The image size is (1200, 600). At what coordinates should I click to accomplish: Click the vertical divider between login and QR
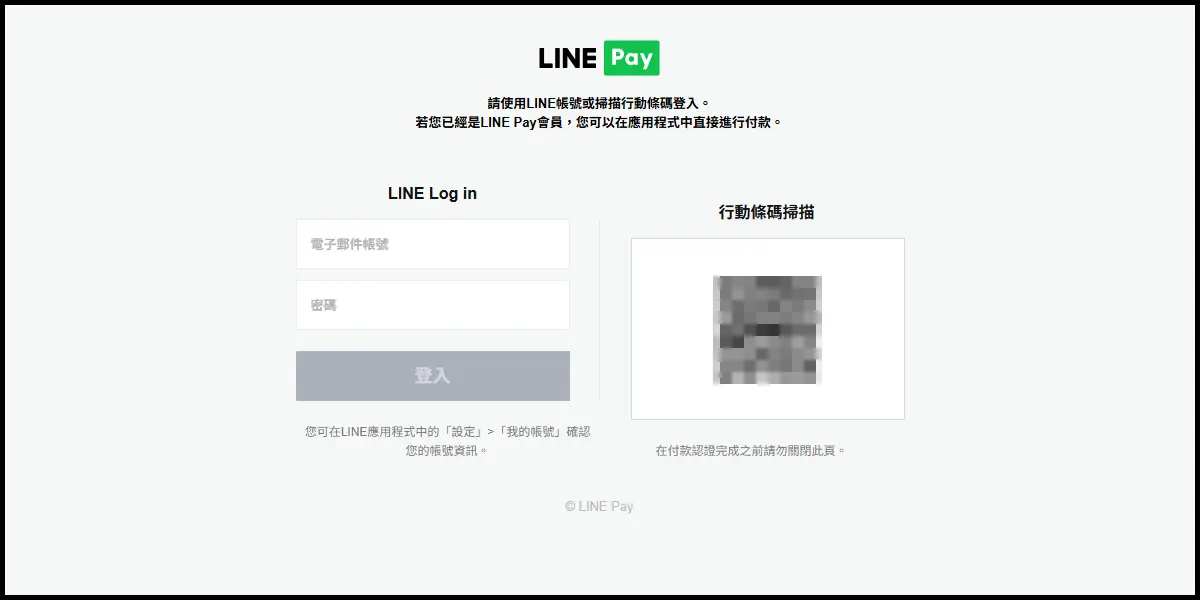click(600, 310)
